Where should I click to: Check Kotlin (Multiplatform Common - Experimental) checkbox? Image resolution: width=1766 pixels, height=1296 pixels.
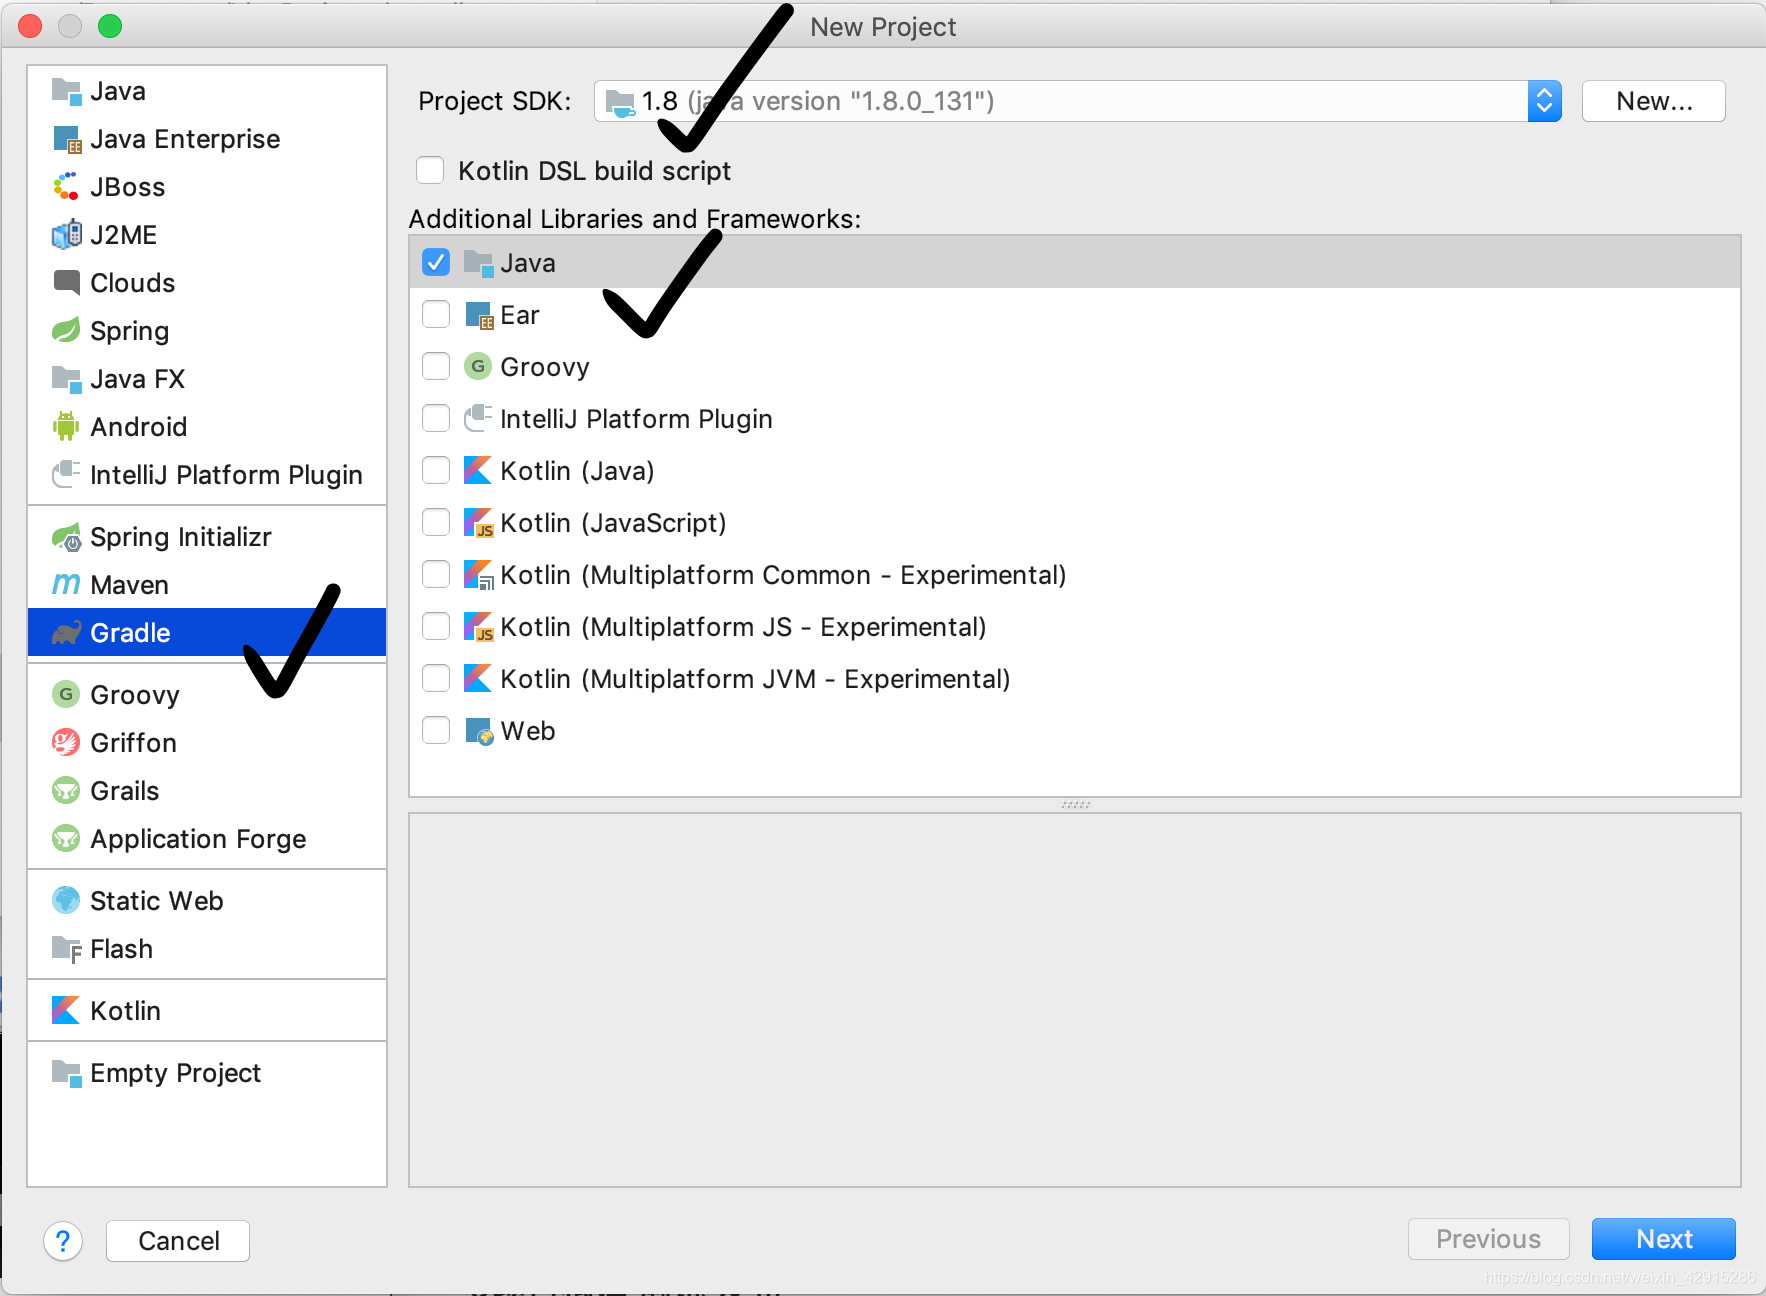pos(436,575)
